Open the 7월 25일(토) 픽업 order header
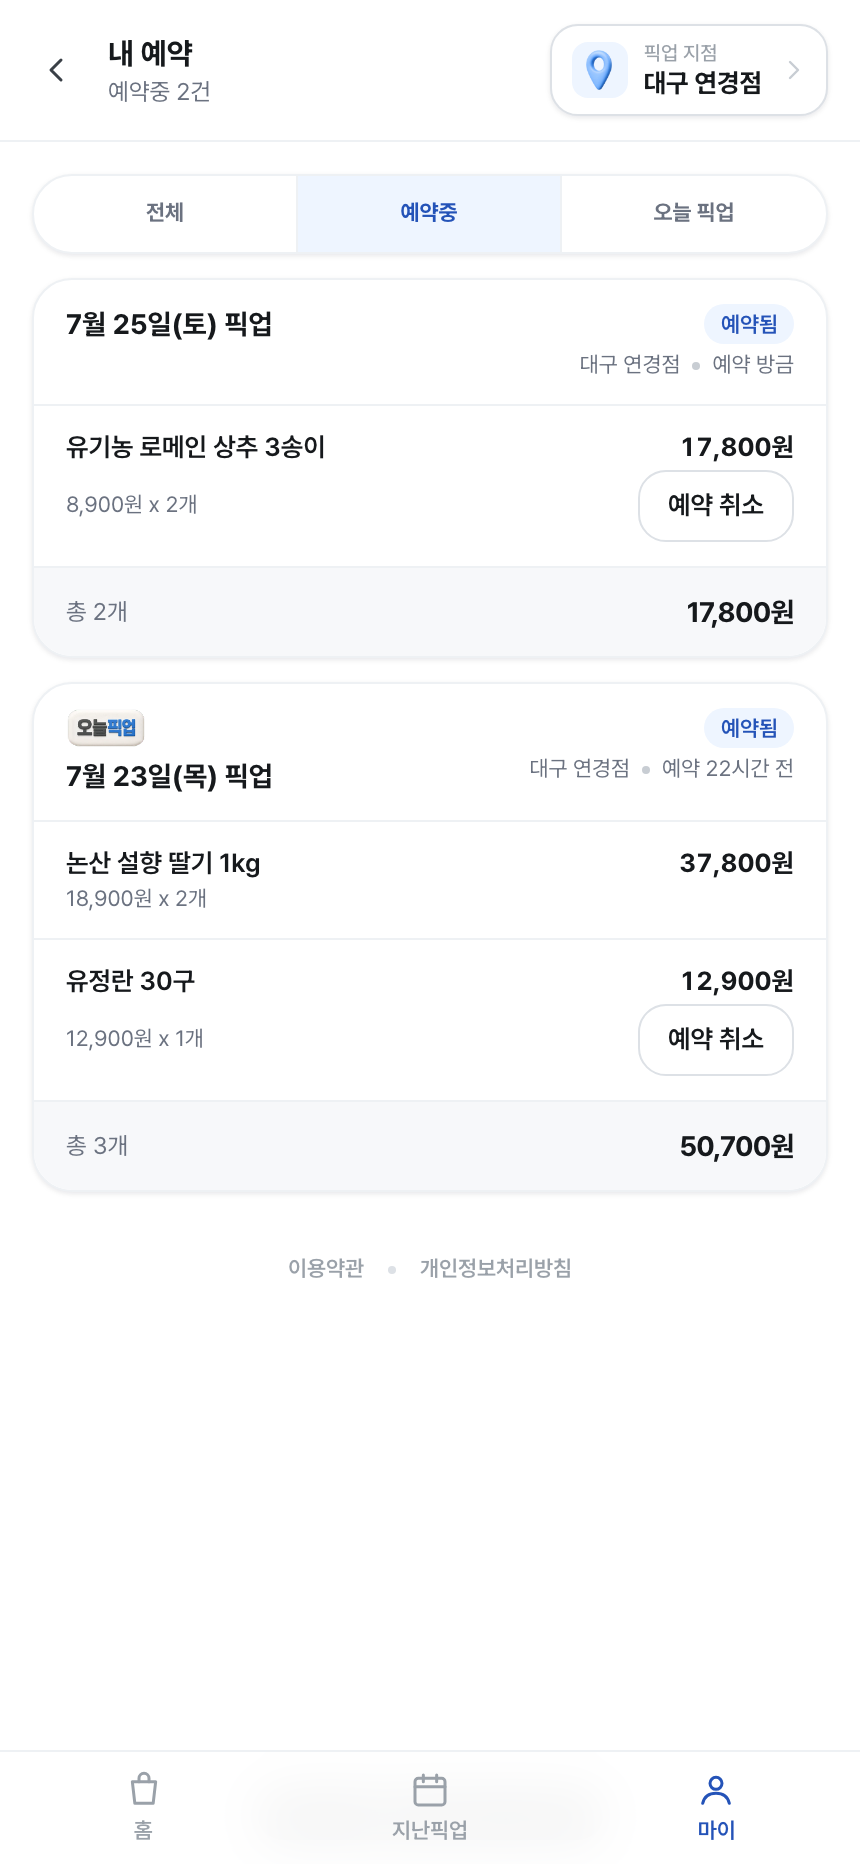 tap(430, 343)
